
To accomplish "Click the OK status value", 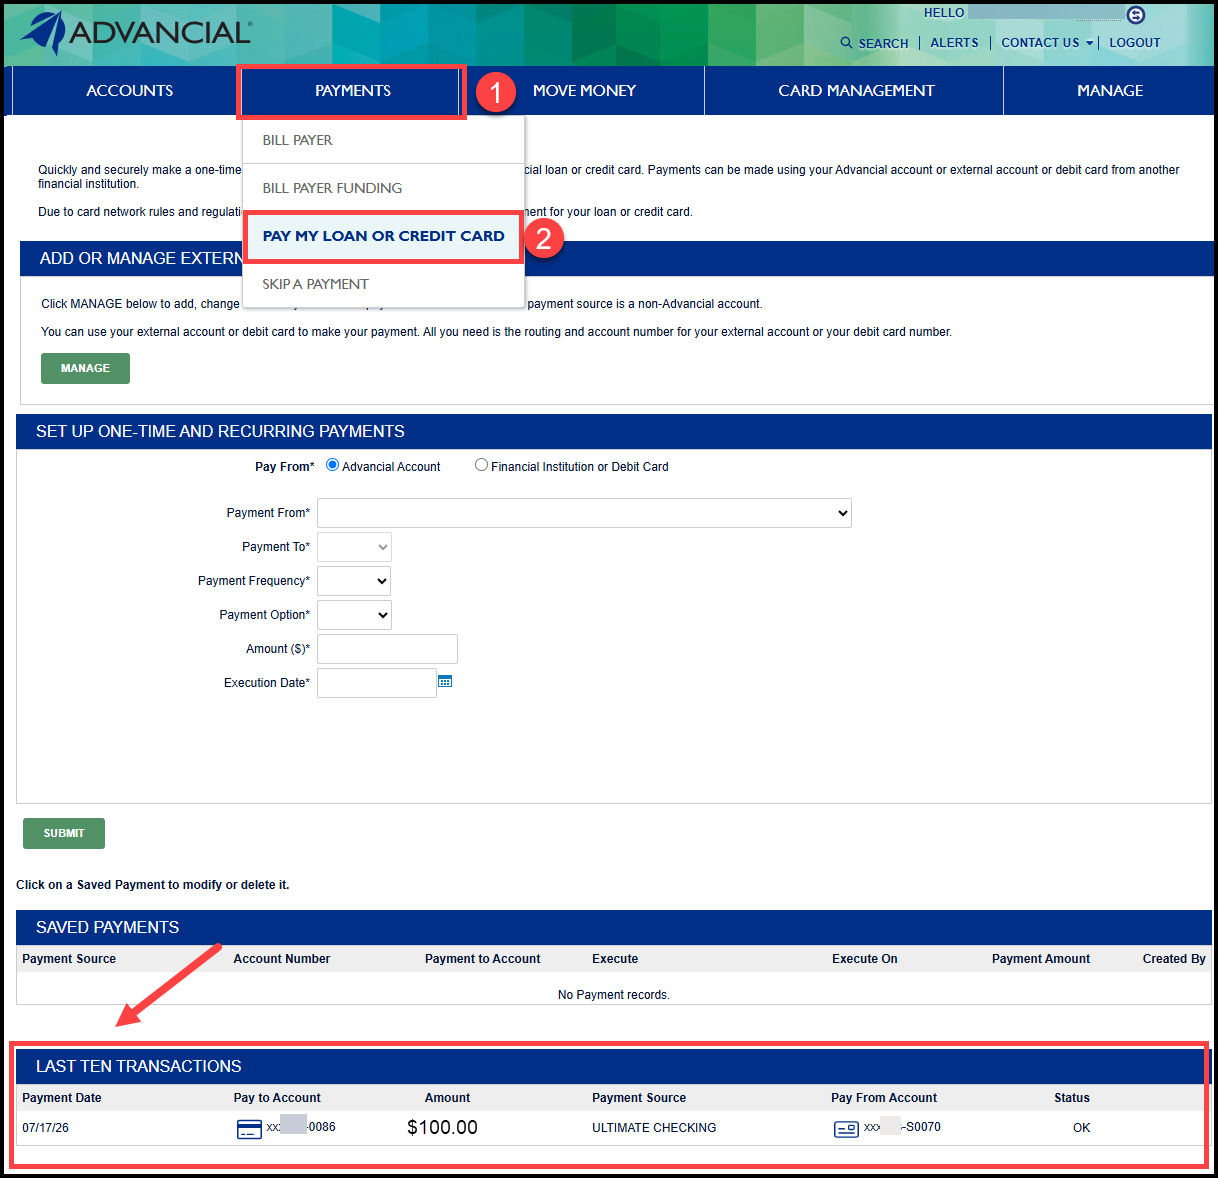I will 1081,1128.
